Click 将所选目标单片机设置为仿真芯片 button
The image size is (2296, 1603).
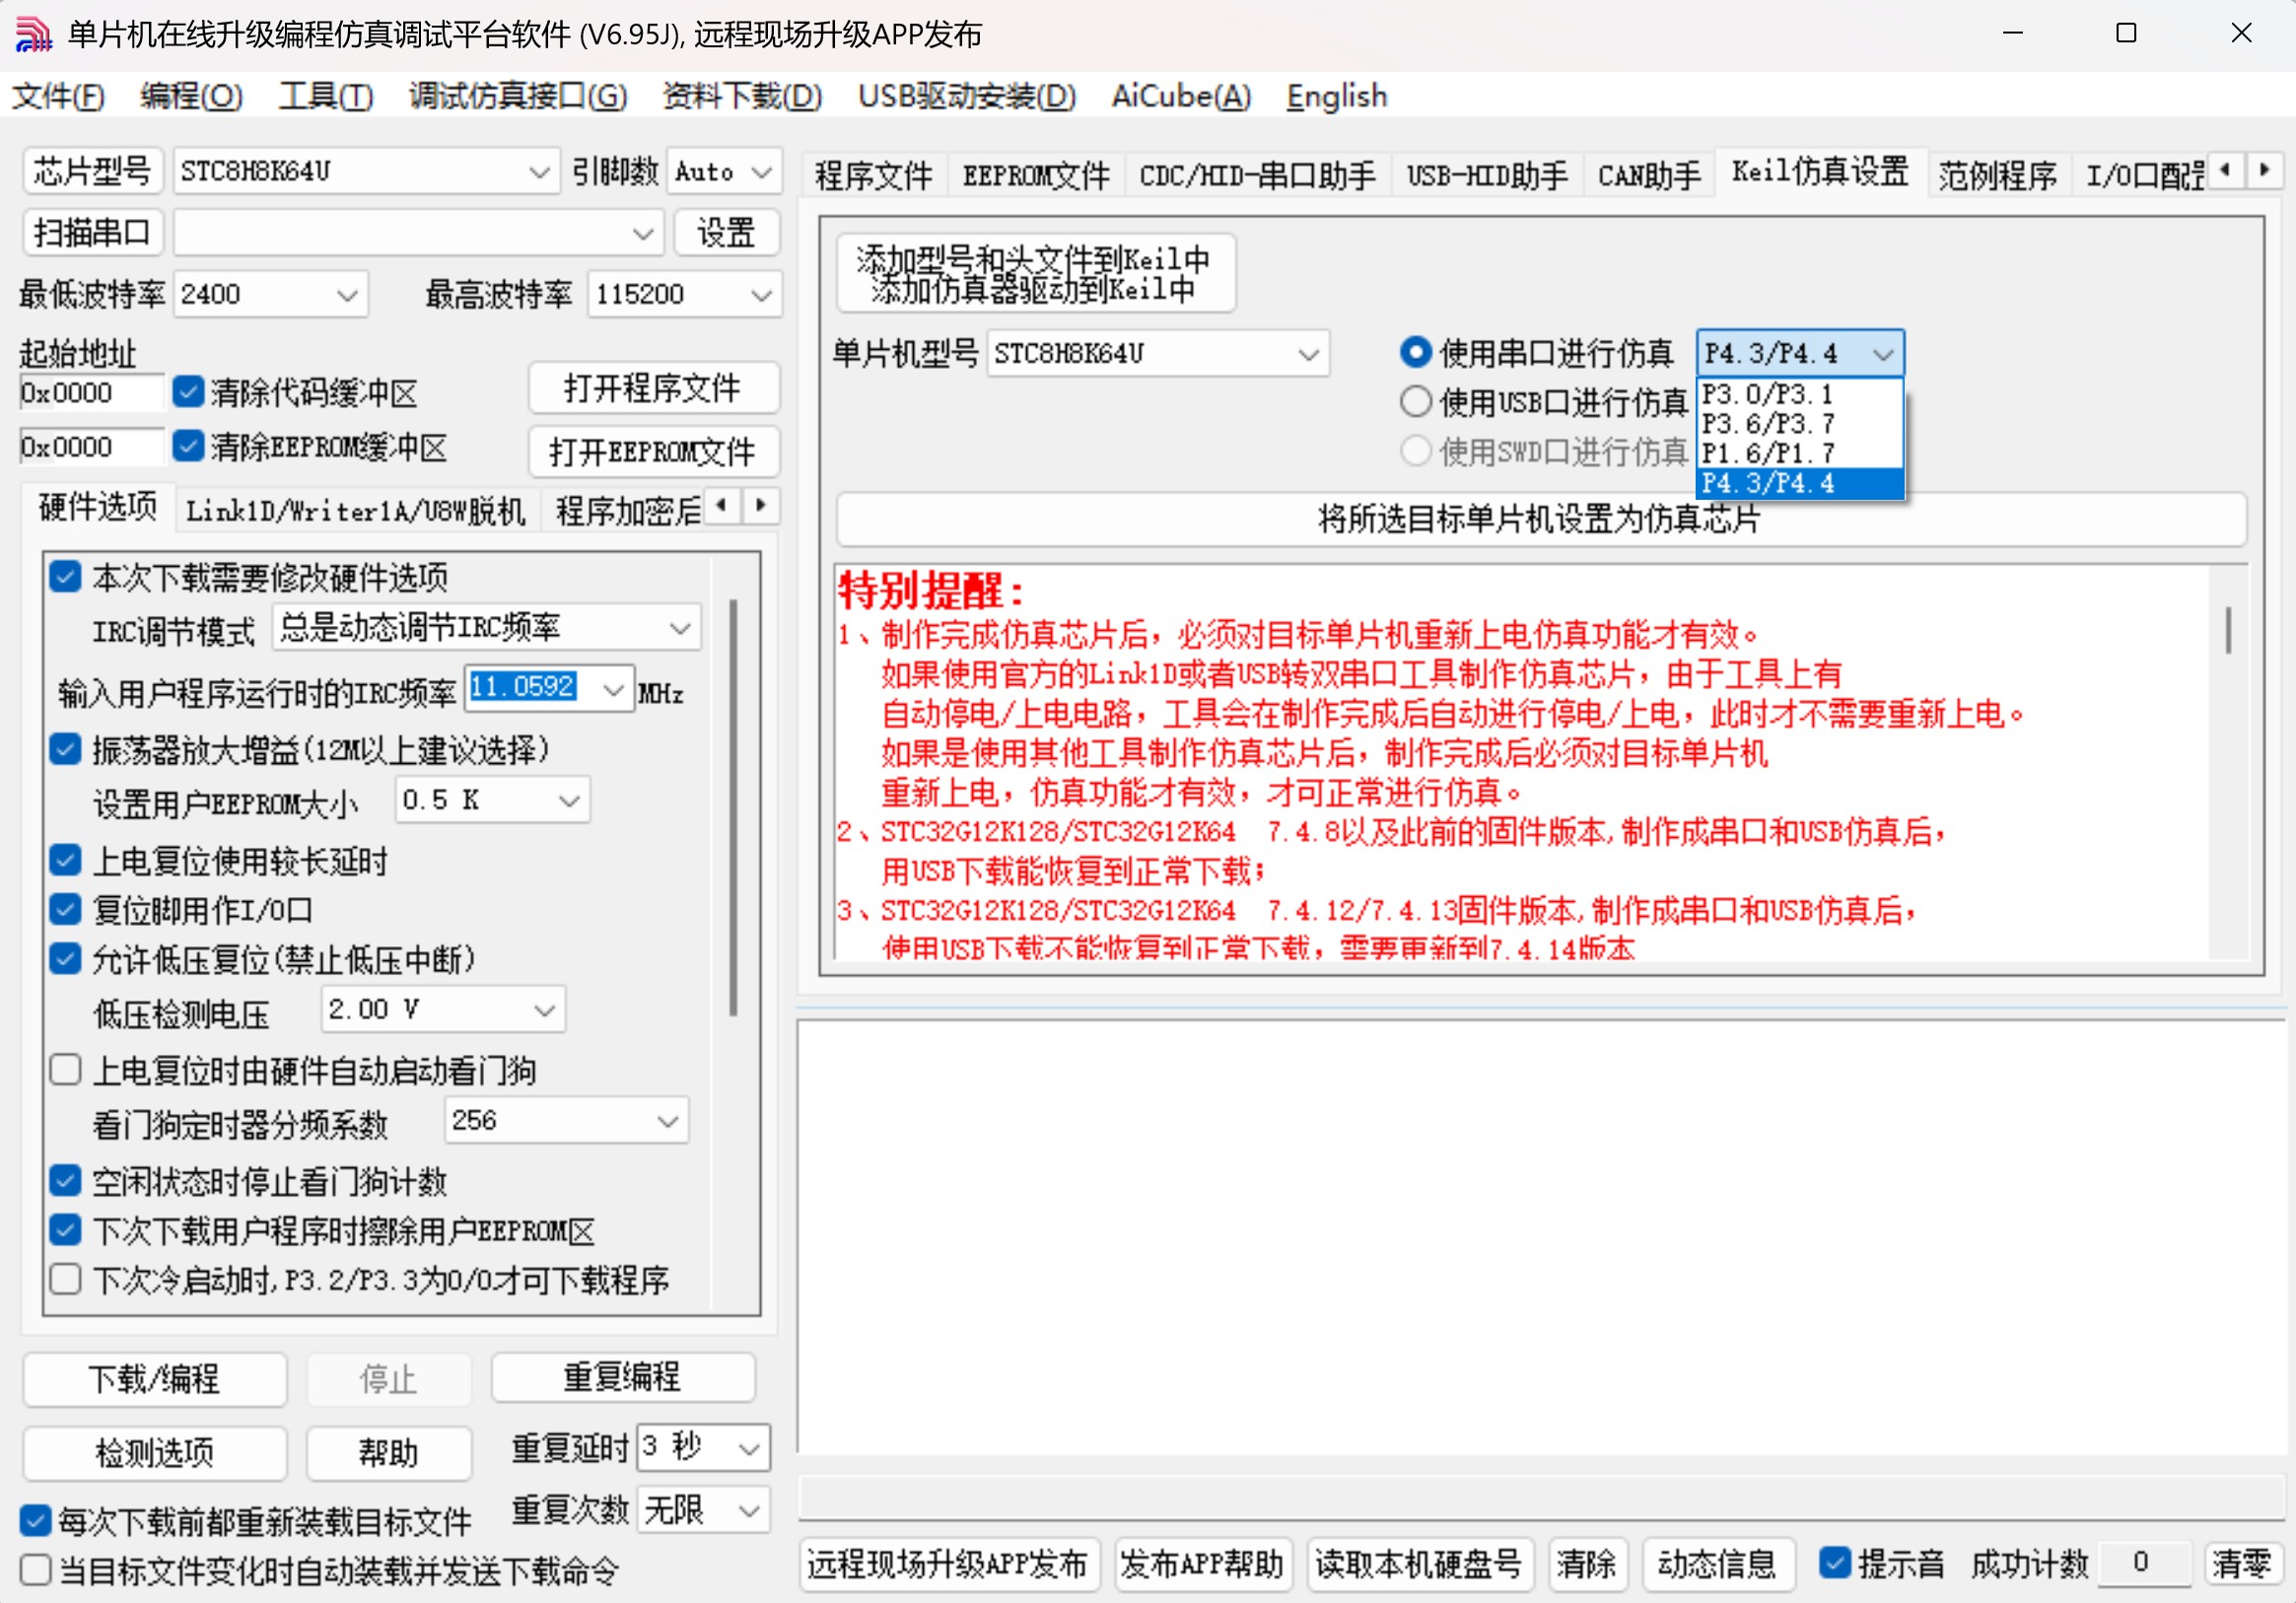(1540, 519)
